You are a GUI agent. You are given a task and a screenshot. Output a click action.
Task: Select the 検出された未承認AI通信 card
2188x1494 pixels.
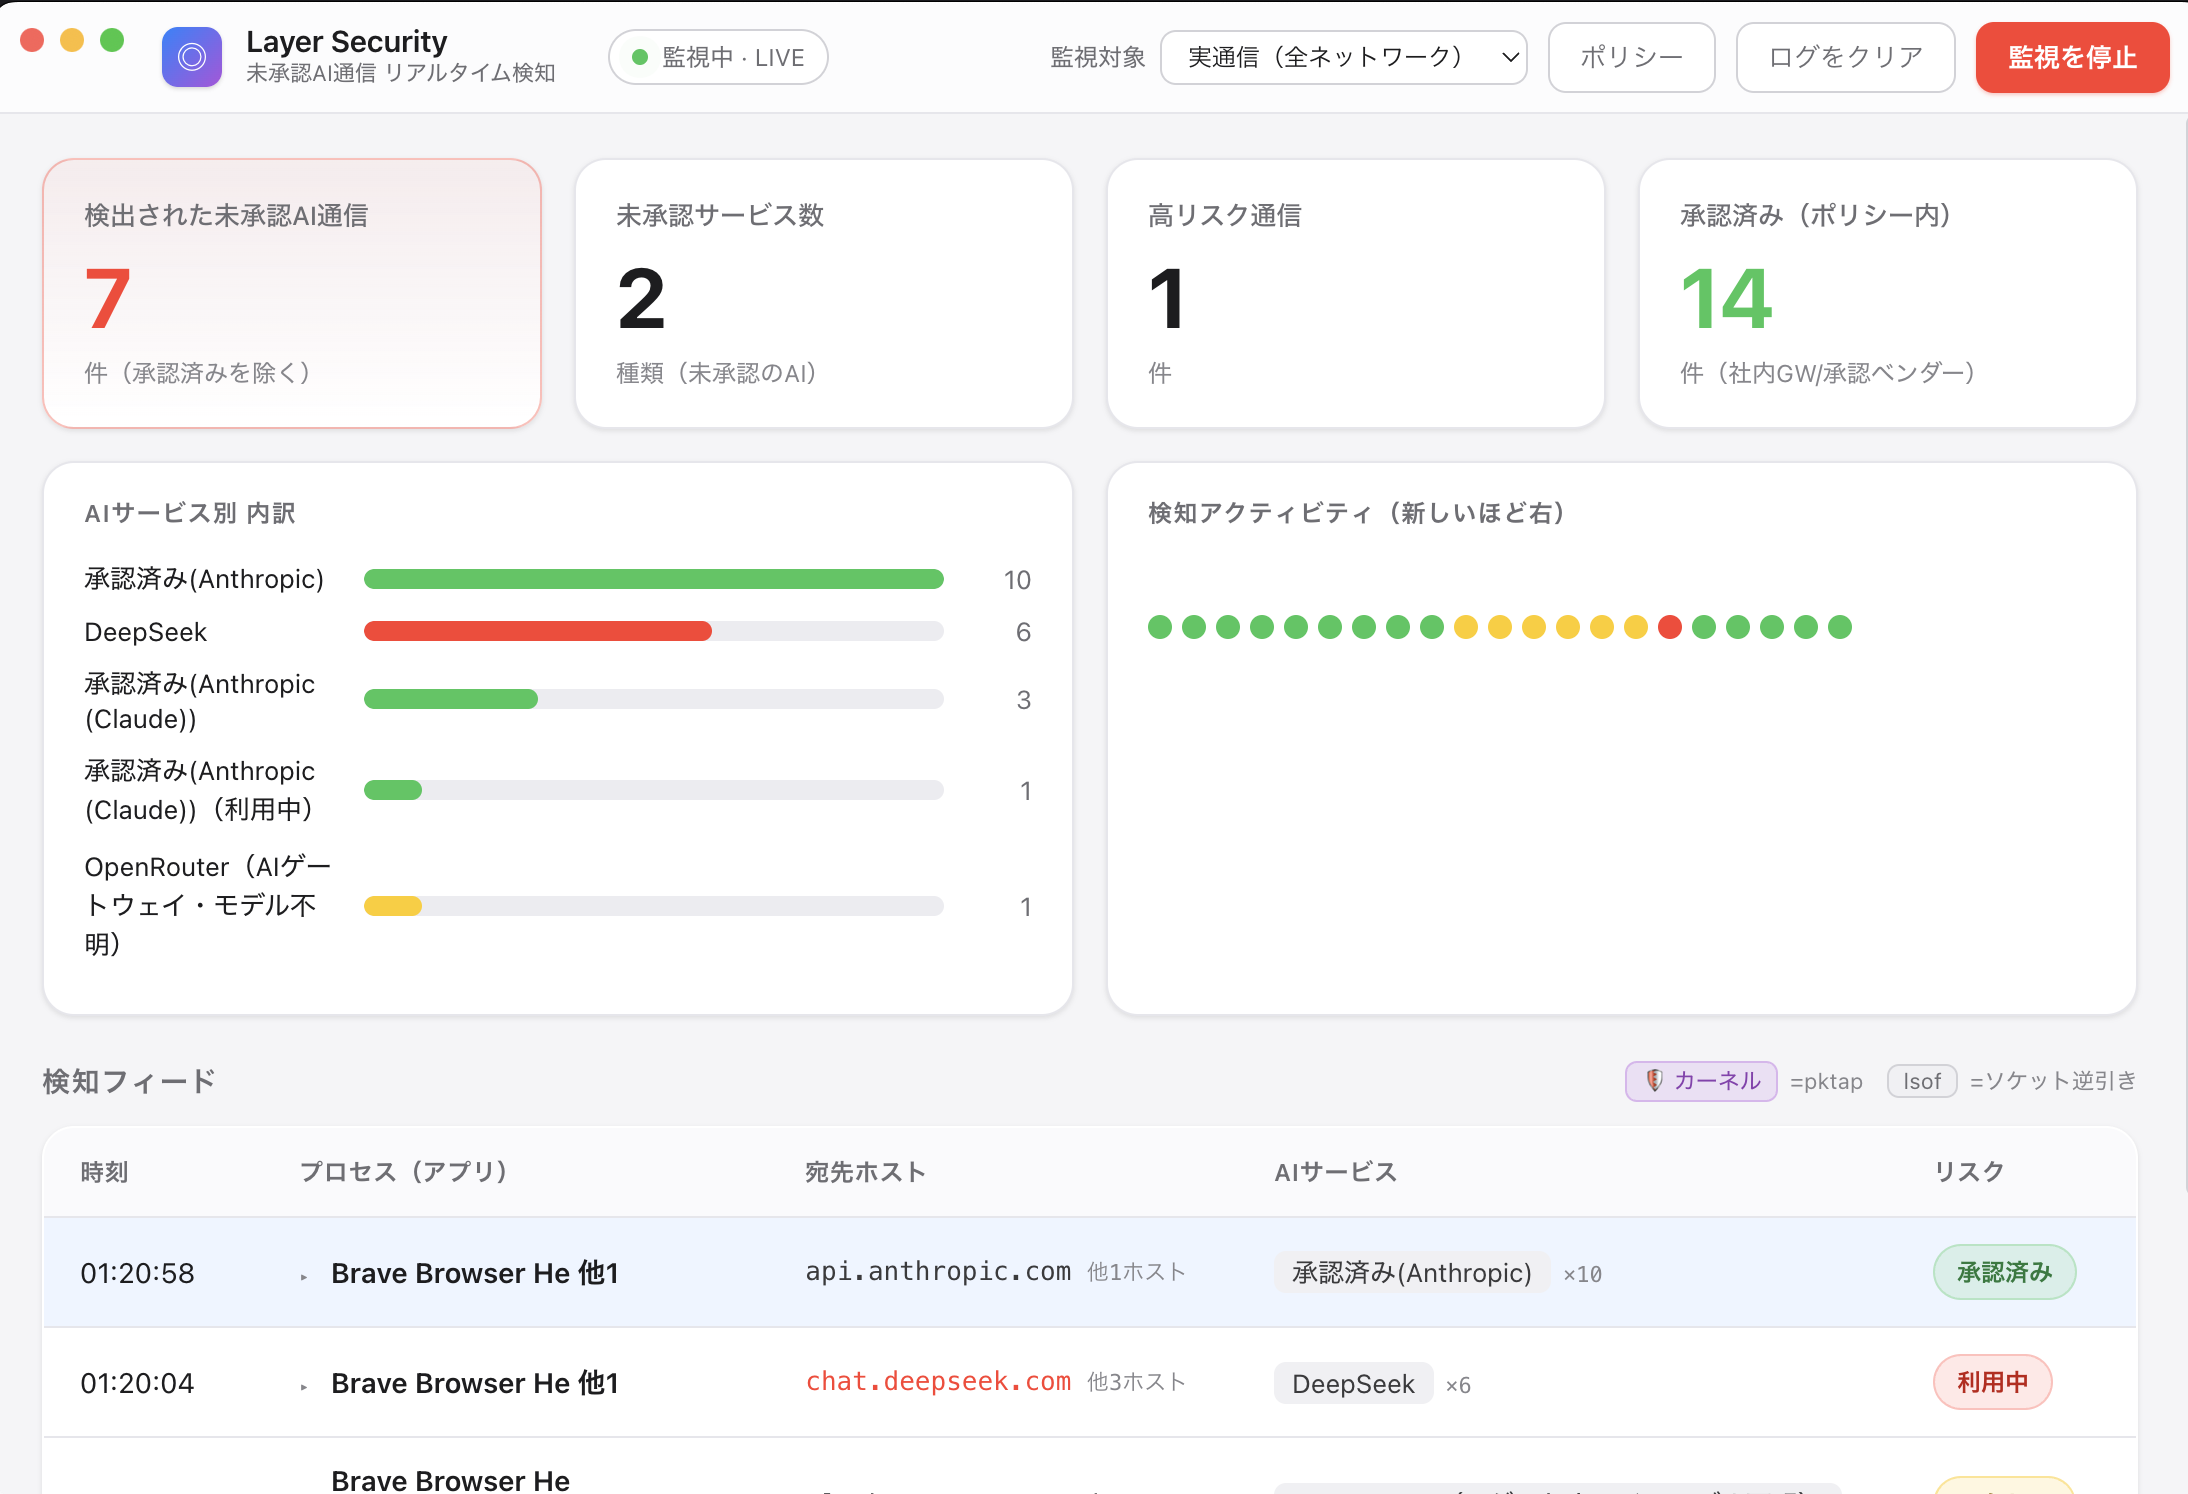tap(292, 293)
